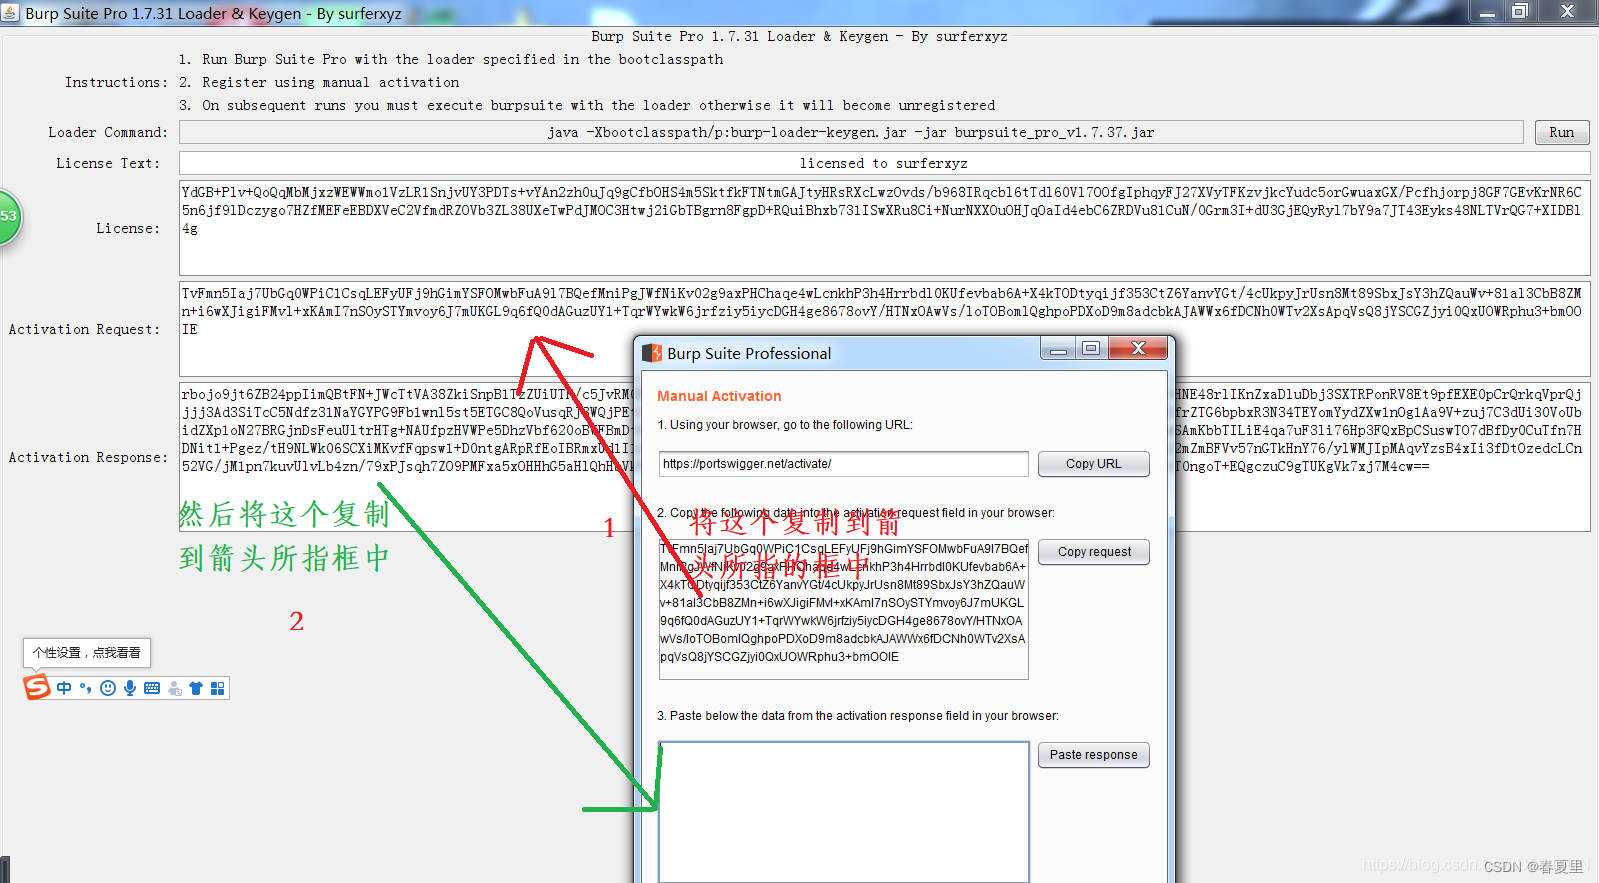
Task: Close the Loader & Keygen window
Action: 1567,11
